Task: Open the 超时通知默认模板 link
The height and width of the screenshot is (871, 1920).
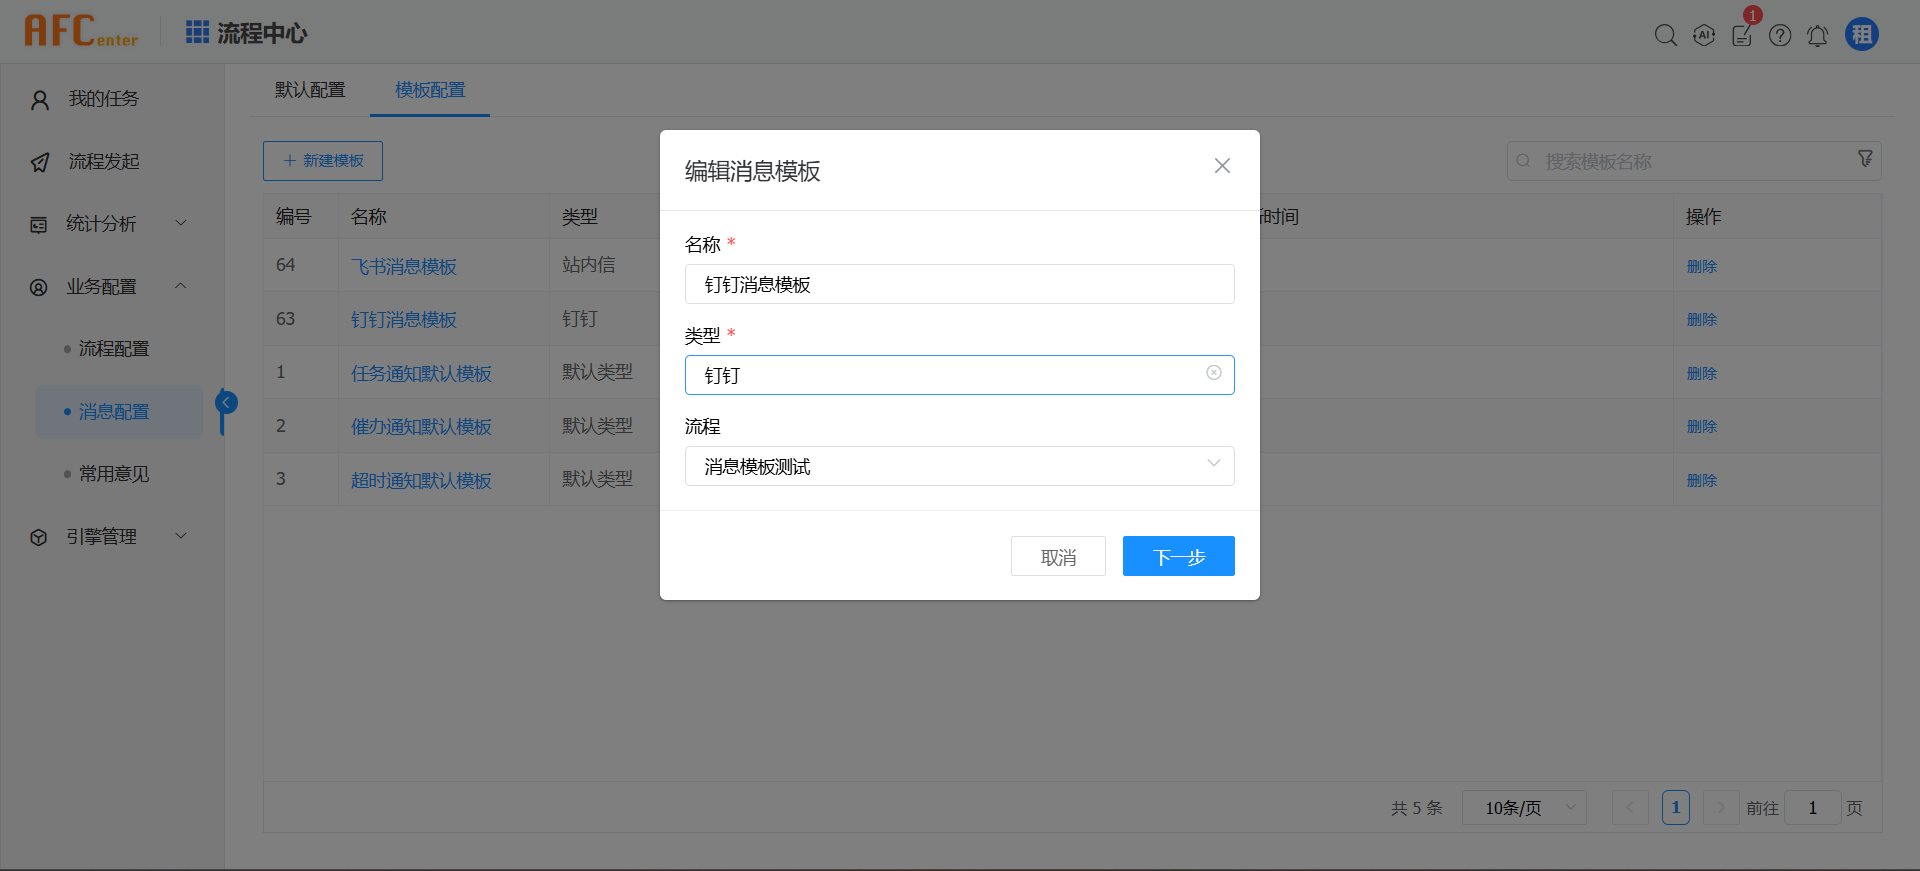Action: tap(421, 481)
